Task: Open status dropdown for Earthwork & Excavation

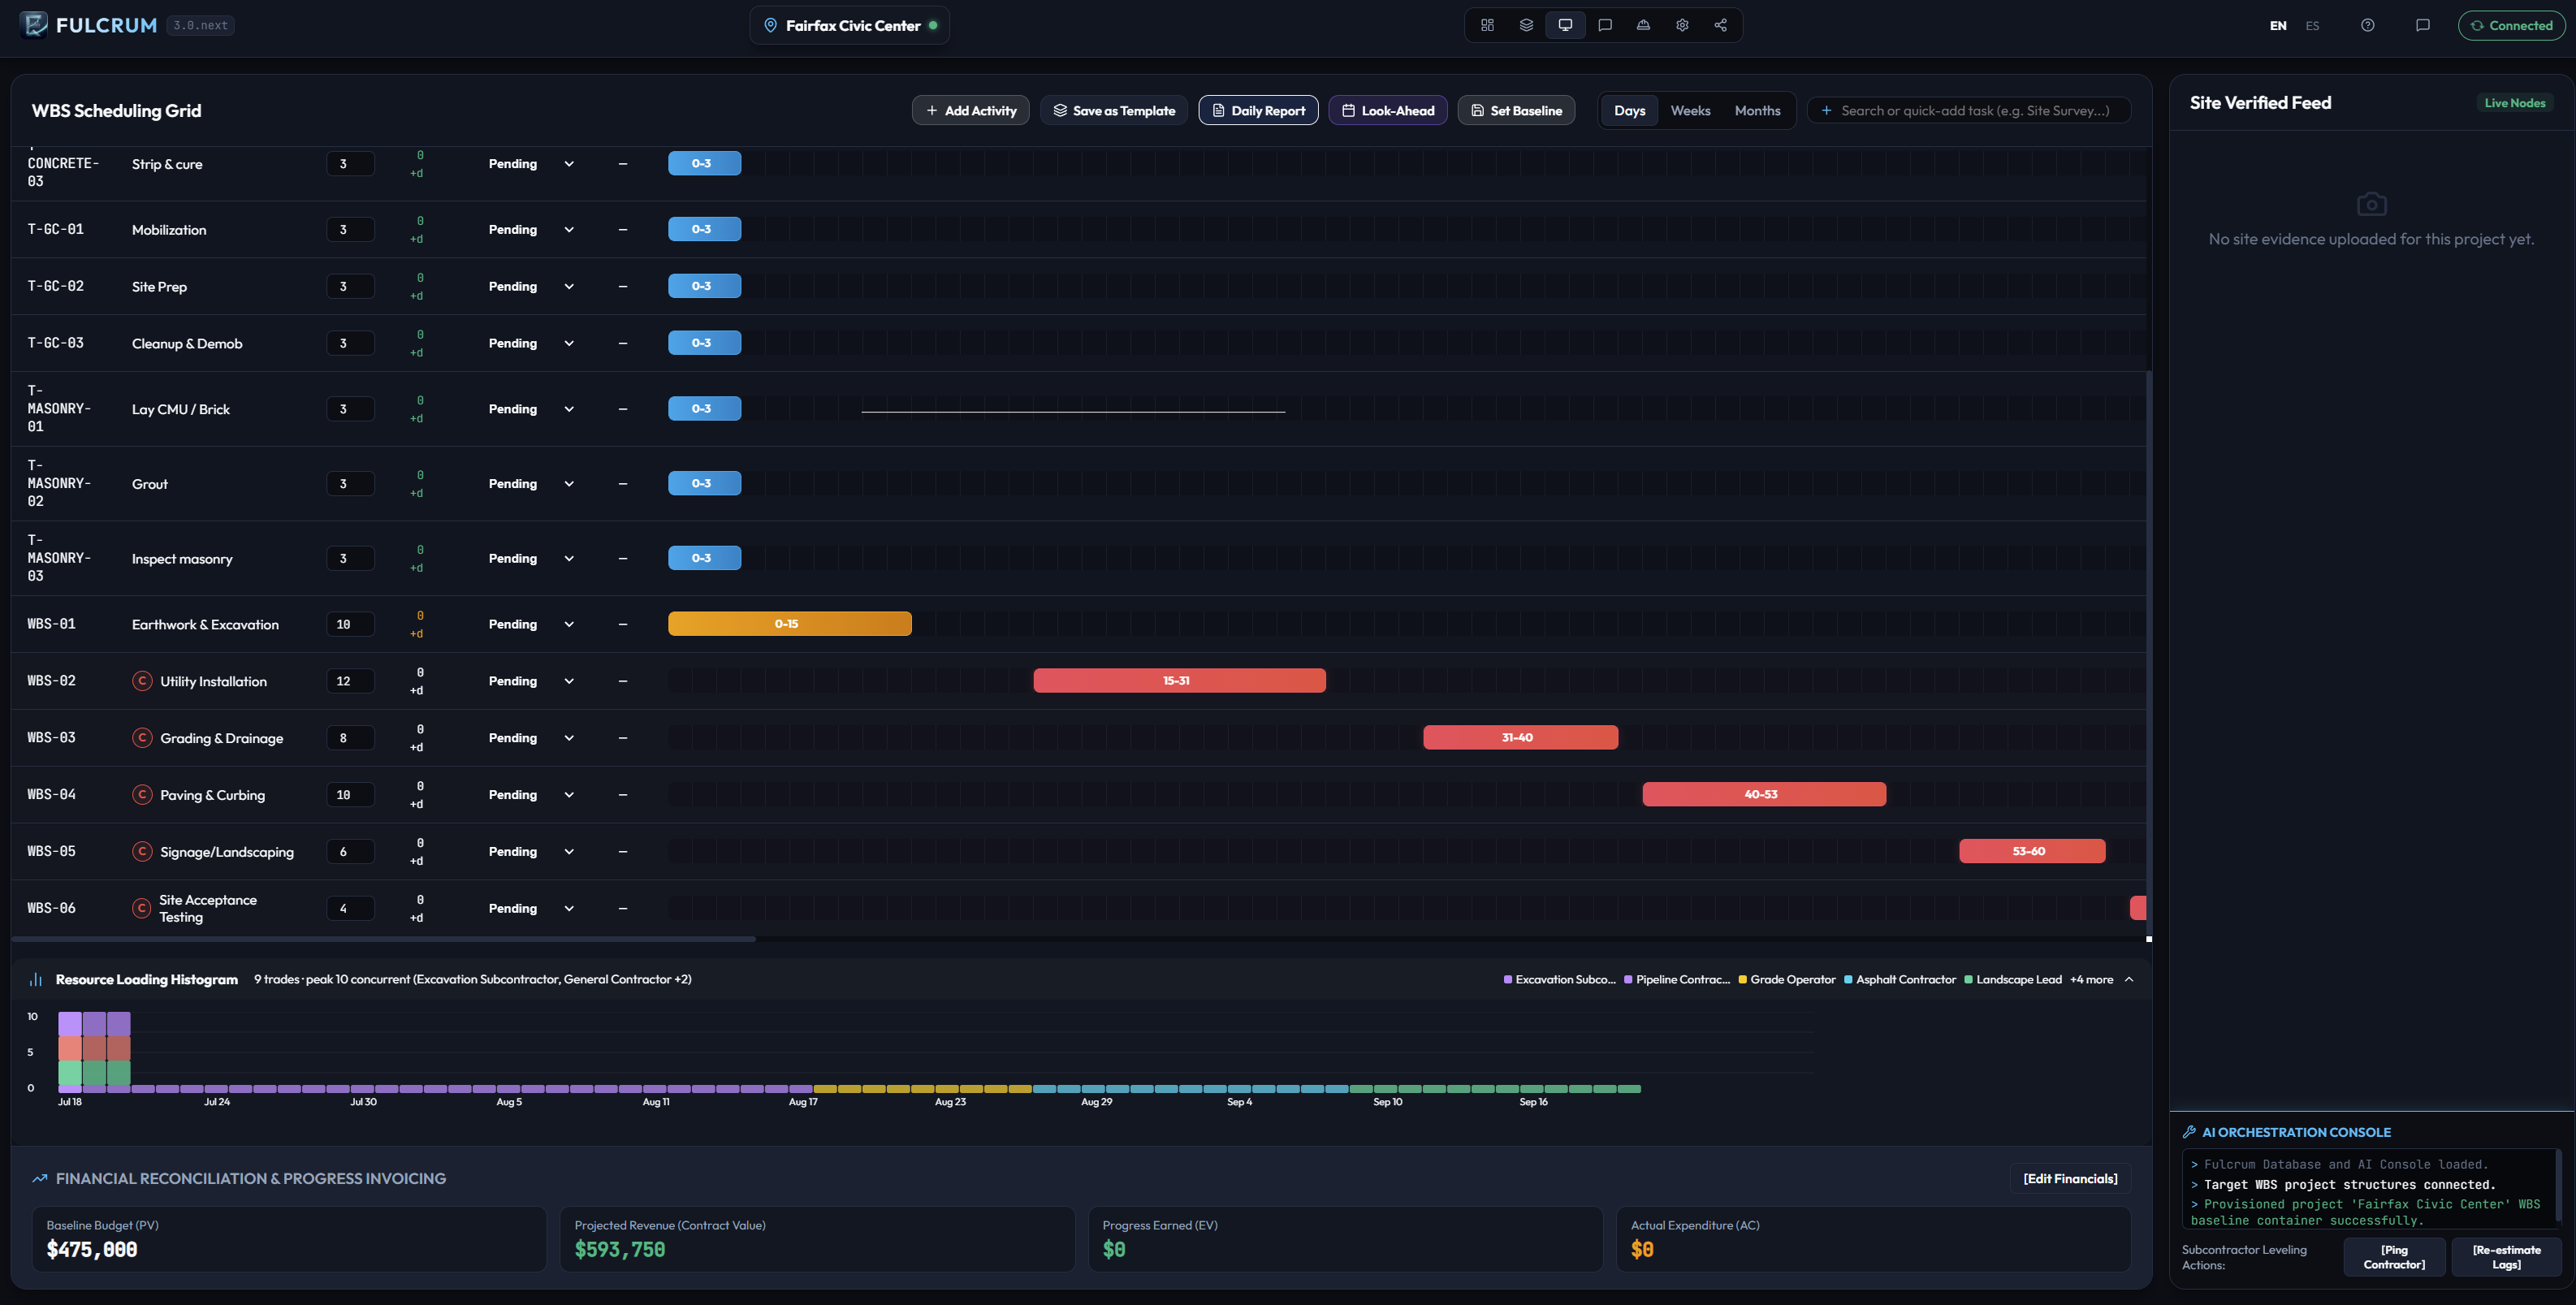Action: (530, 624)
